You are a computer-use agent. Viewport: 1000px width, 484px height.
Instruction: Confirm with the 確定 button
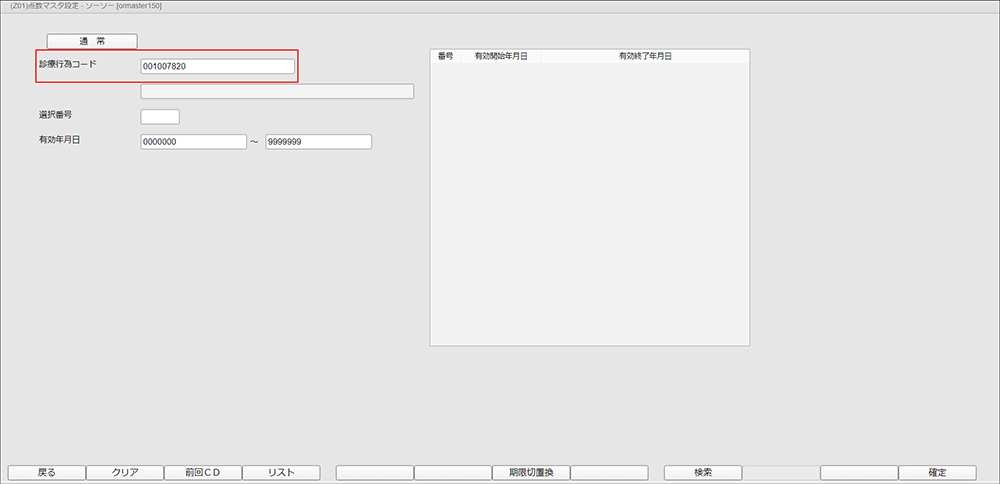pyautogui.click(x=937, y=472)
